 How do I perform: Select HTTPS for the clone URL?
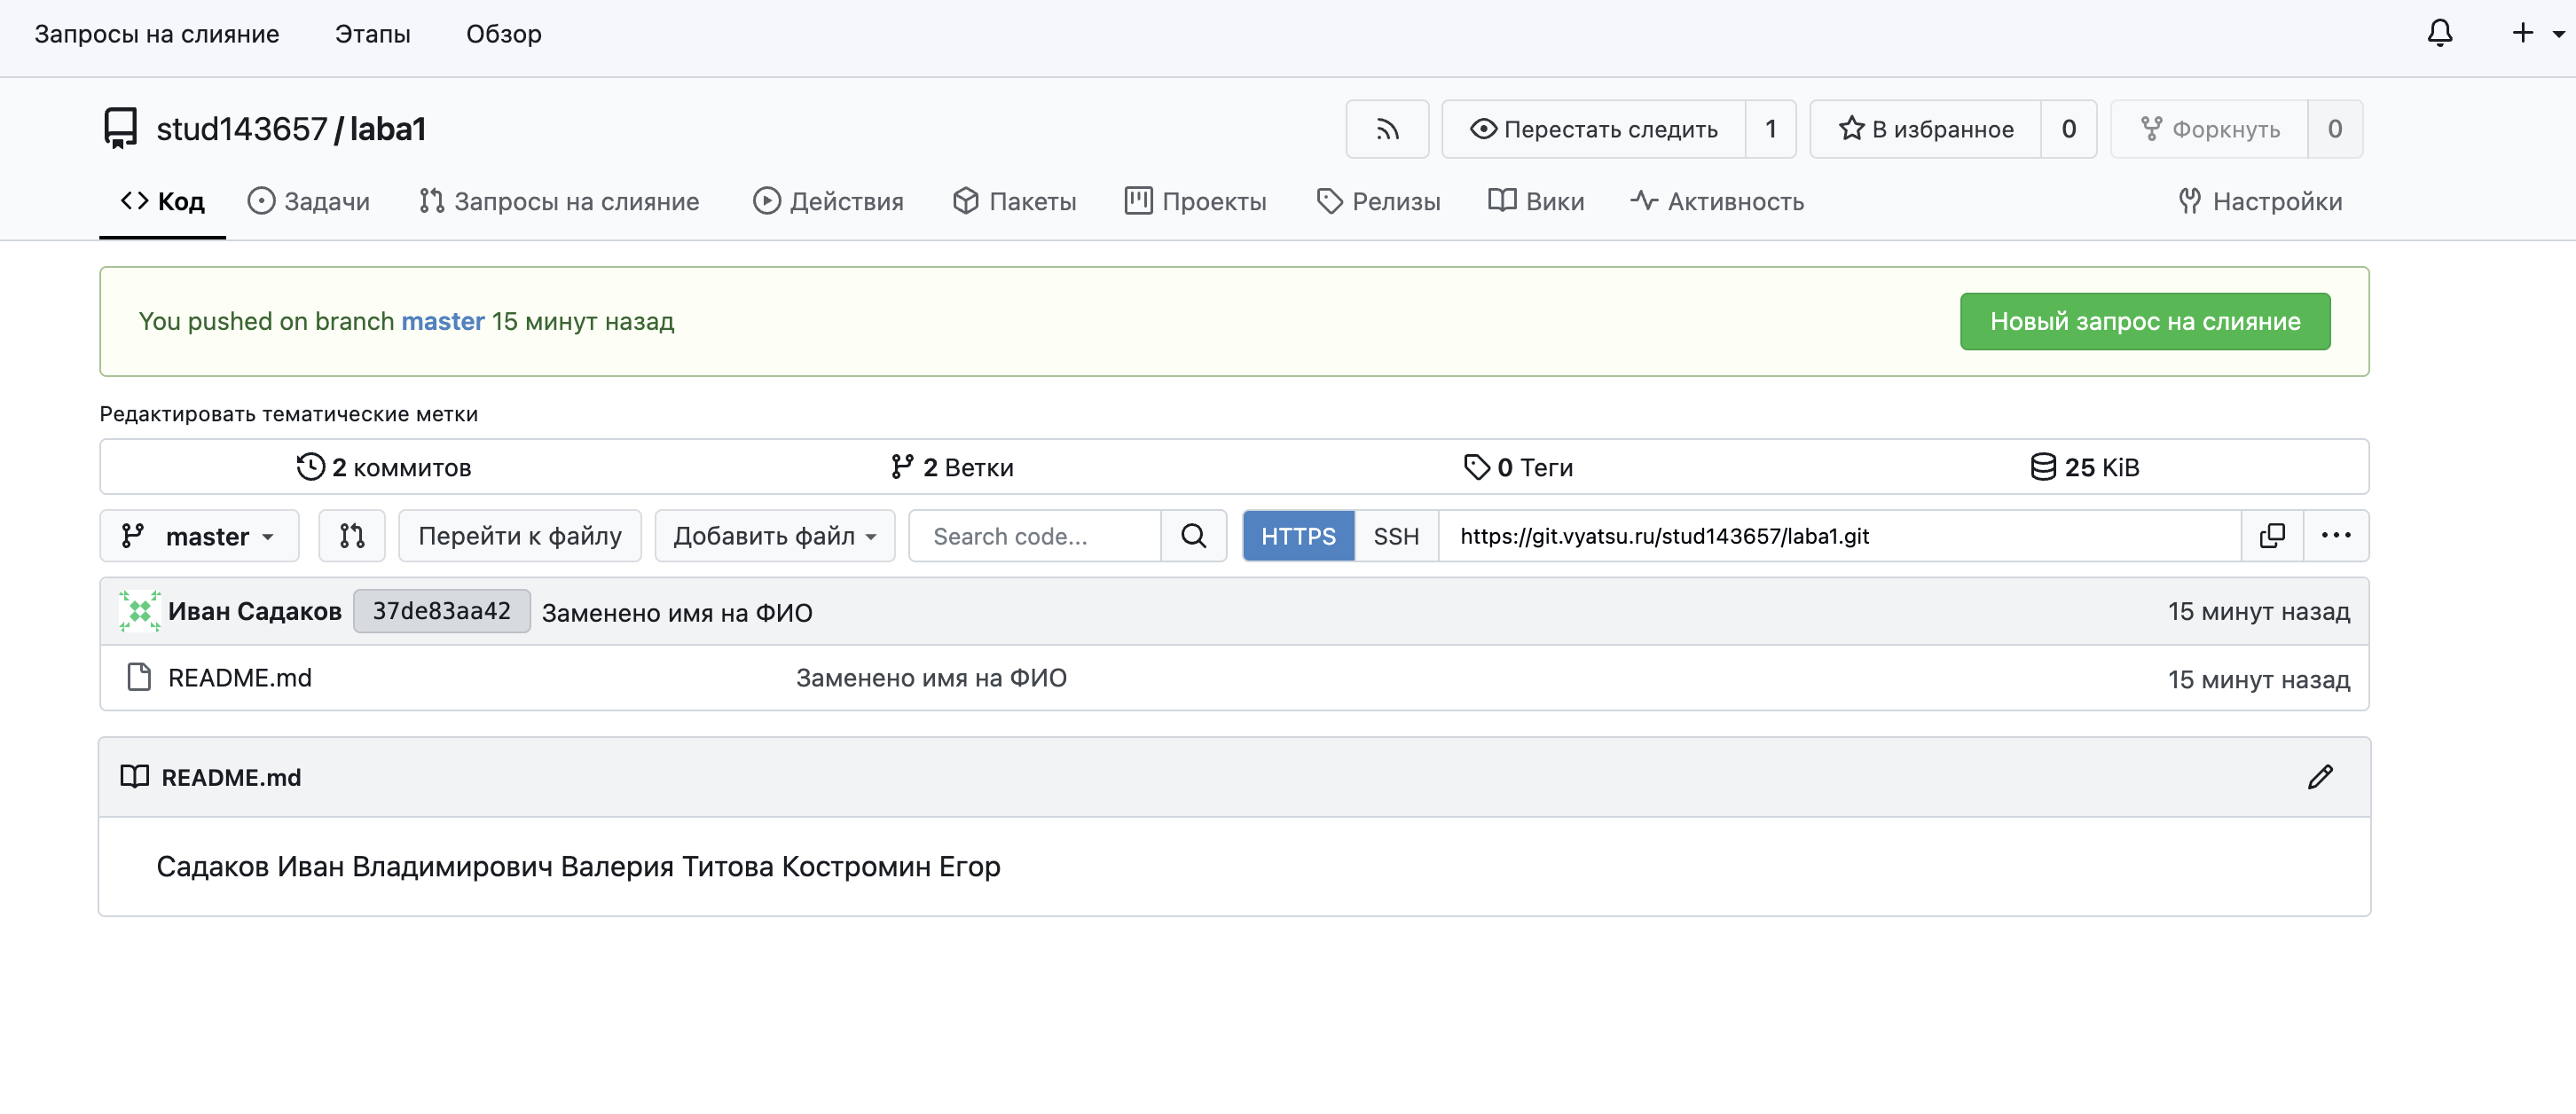pyautogui.click(x=1297, y=536)
